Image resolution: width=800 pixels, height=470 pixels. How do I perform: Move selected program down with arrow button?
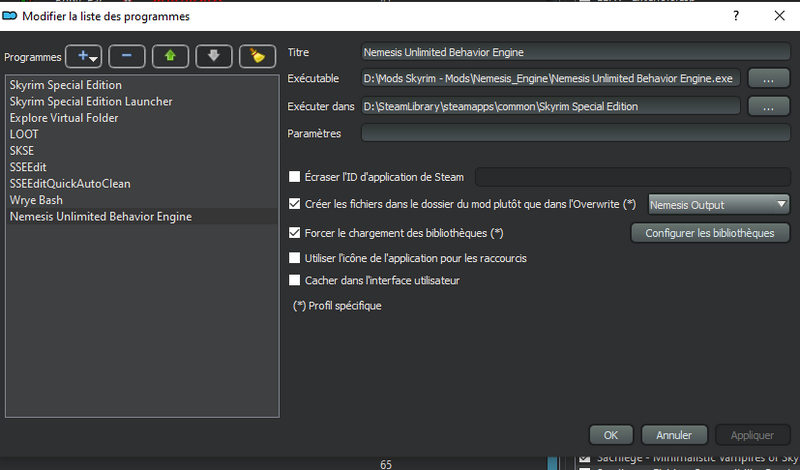[213, 57]
